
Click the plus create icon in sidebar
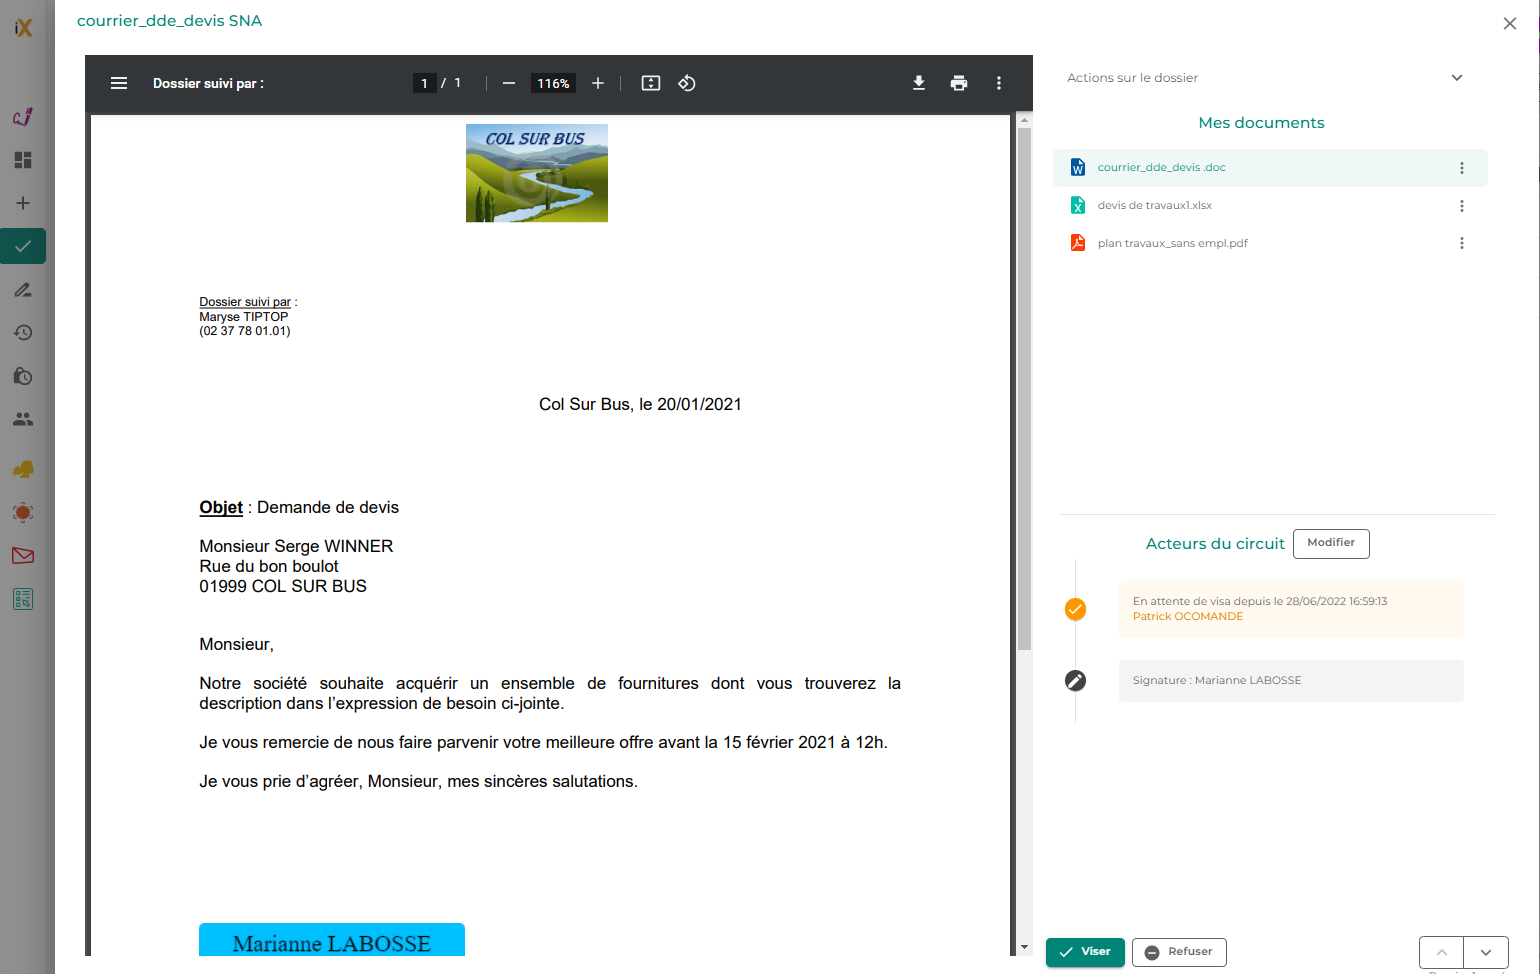(x=23, y=203)
